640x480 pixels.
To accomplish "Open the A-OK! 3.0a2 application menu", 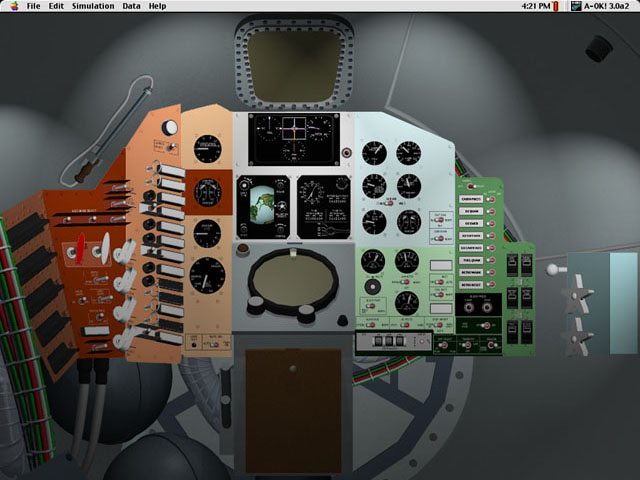I will (x=602, y=6).
